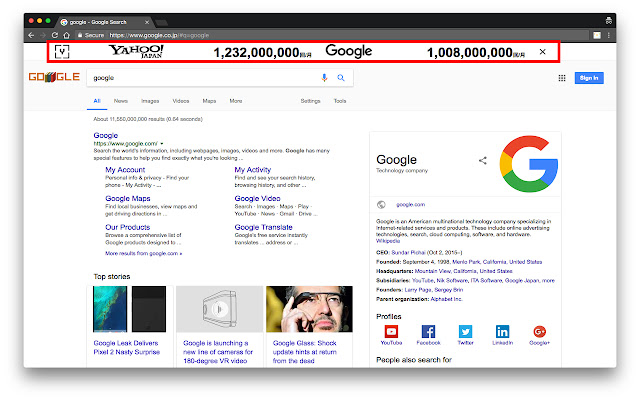Open the Chrome three-dot menu
Image resolution: width=640 pixels, height=400 pixels.
pos(609,36)
